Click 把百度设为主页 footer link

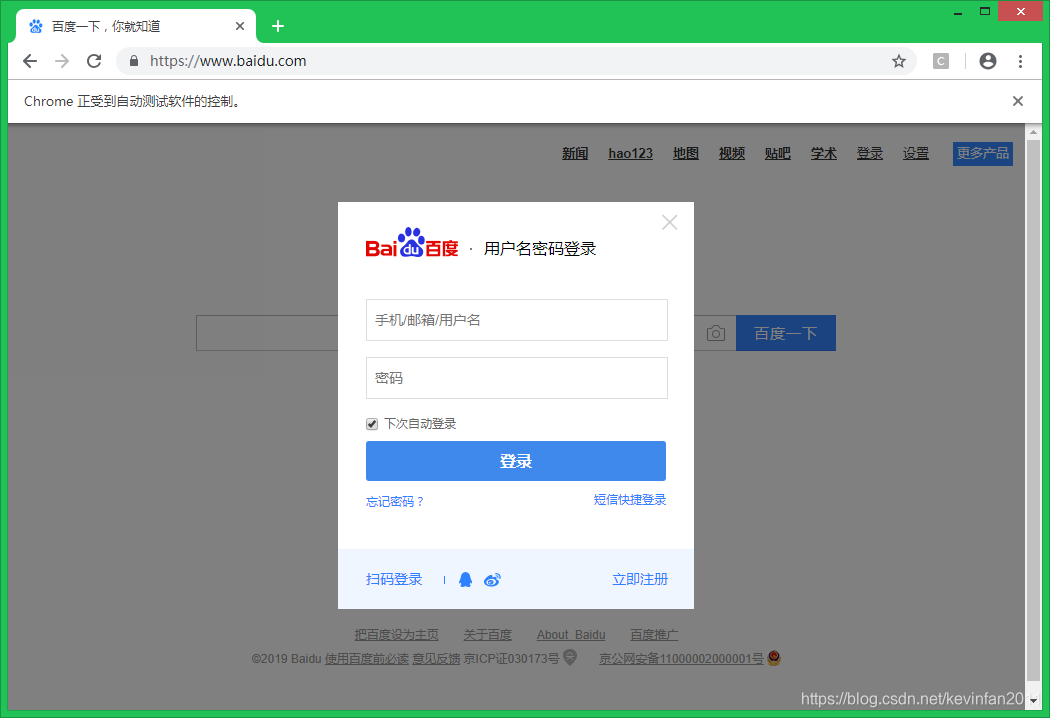point(396,634)
